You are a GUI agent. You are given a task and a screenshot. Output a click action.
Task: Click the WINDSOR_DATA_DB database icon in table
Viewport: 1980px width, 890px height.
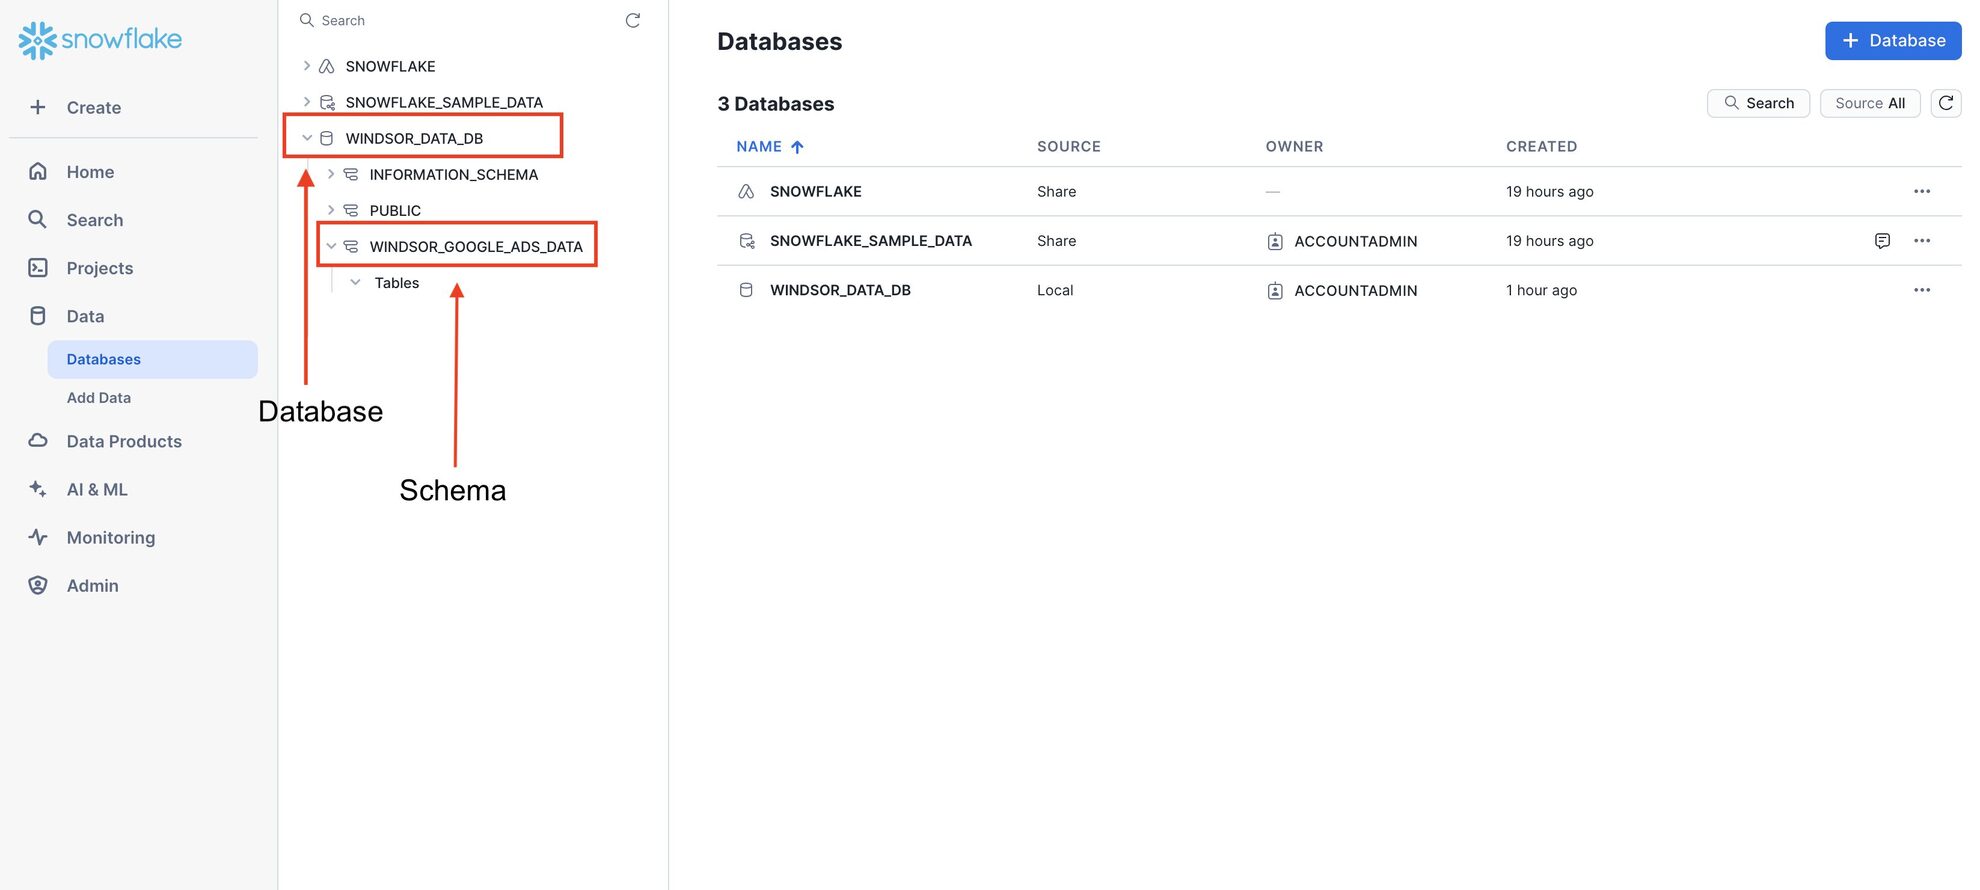point(746,290)
